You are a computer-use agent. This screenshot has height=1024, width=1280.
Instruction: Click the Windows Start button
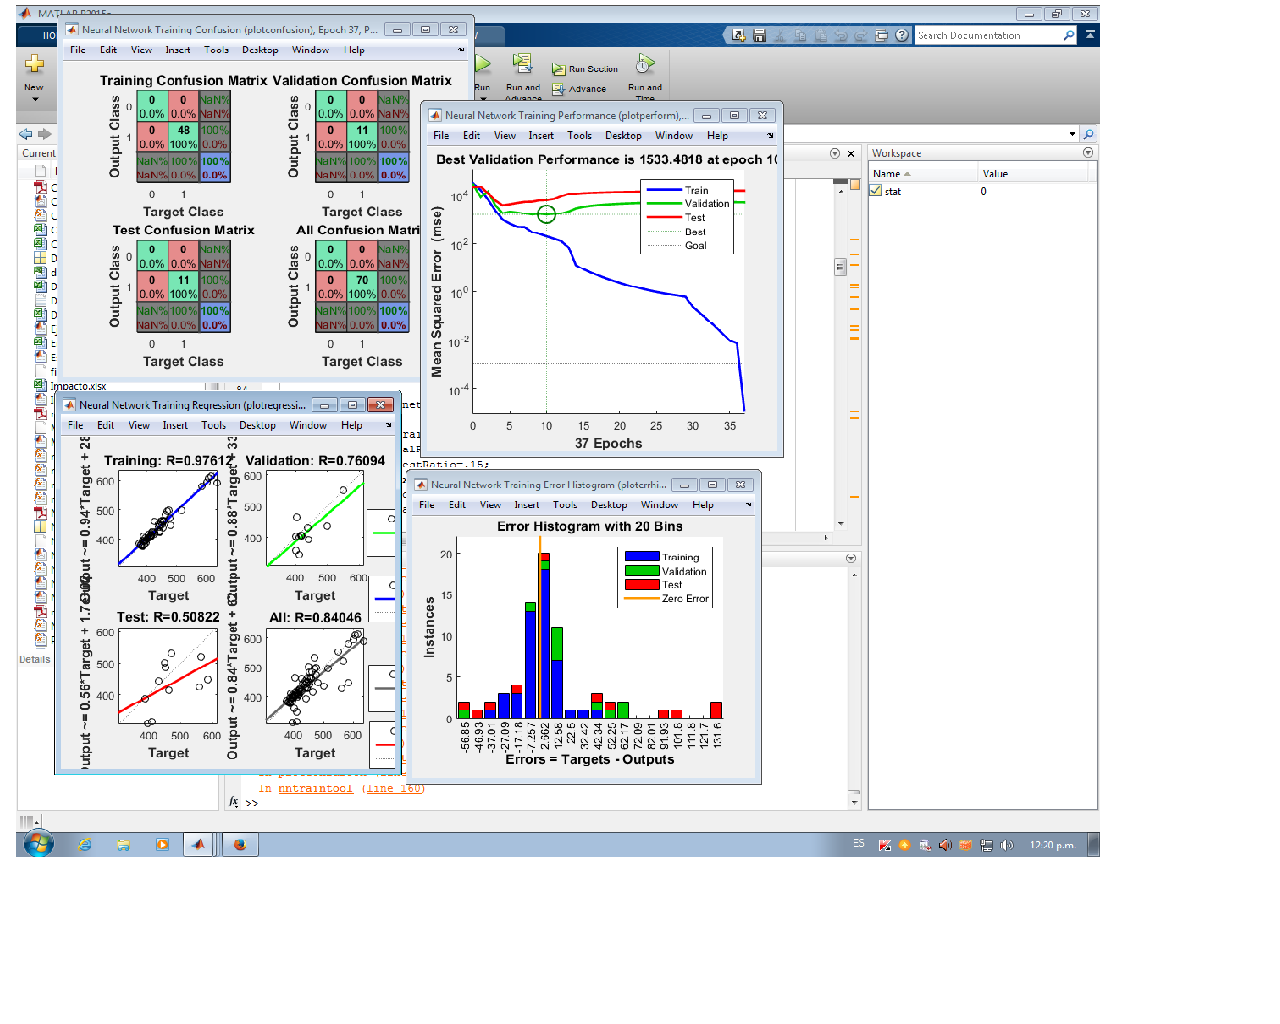[x=39, y=844]
